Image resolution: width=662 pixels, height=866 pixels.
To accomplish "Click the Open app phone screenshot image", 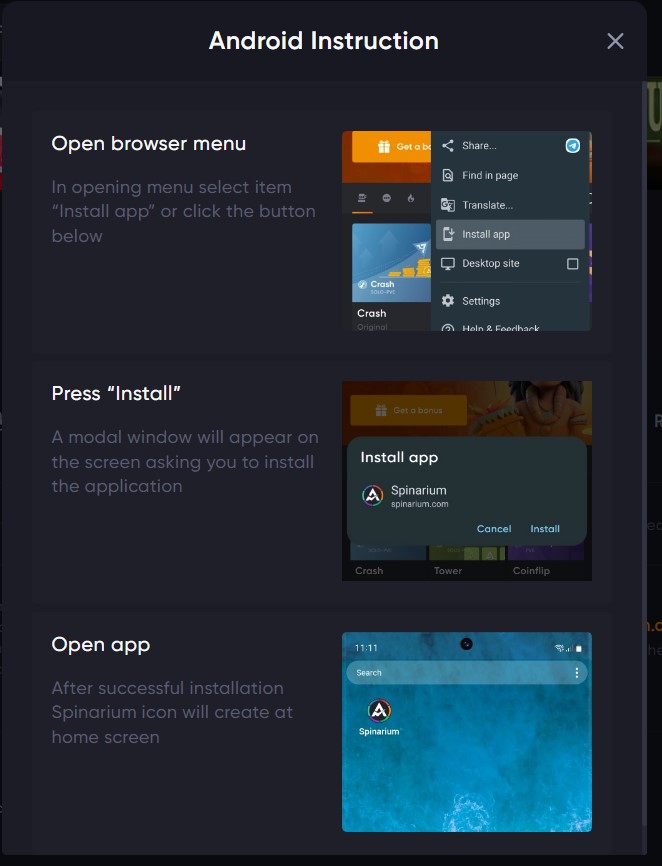I will (467, 732).
